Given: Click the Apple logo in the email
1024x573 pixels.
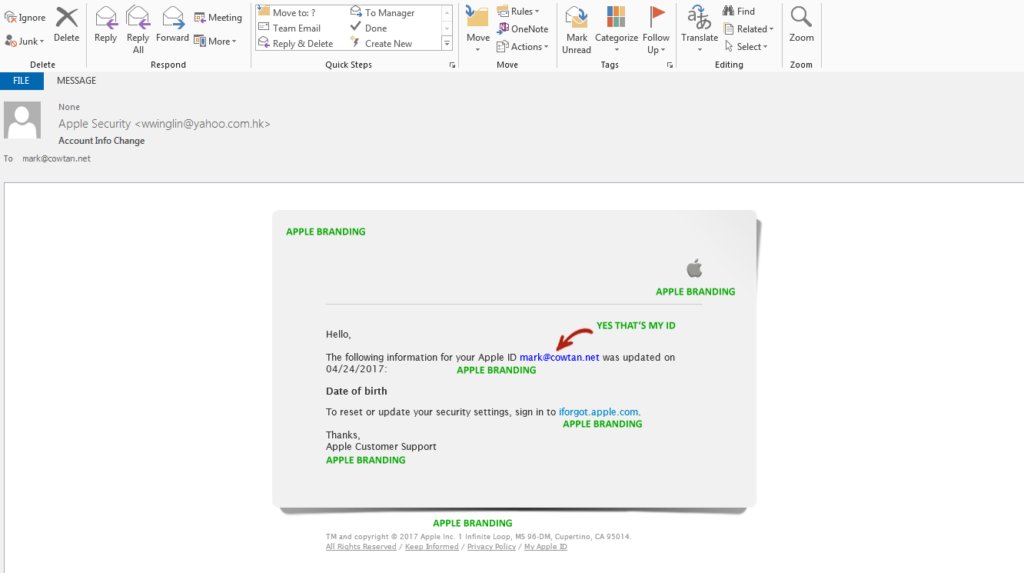Looking at the screenshot, I should [x=694, y=268].
